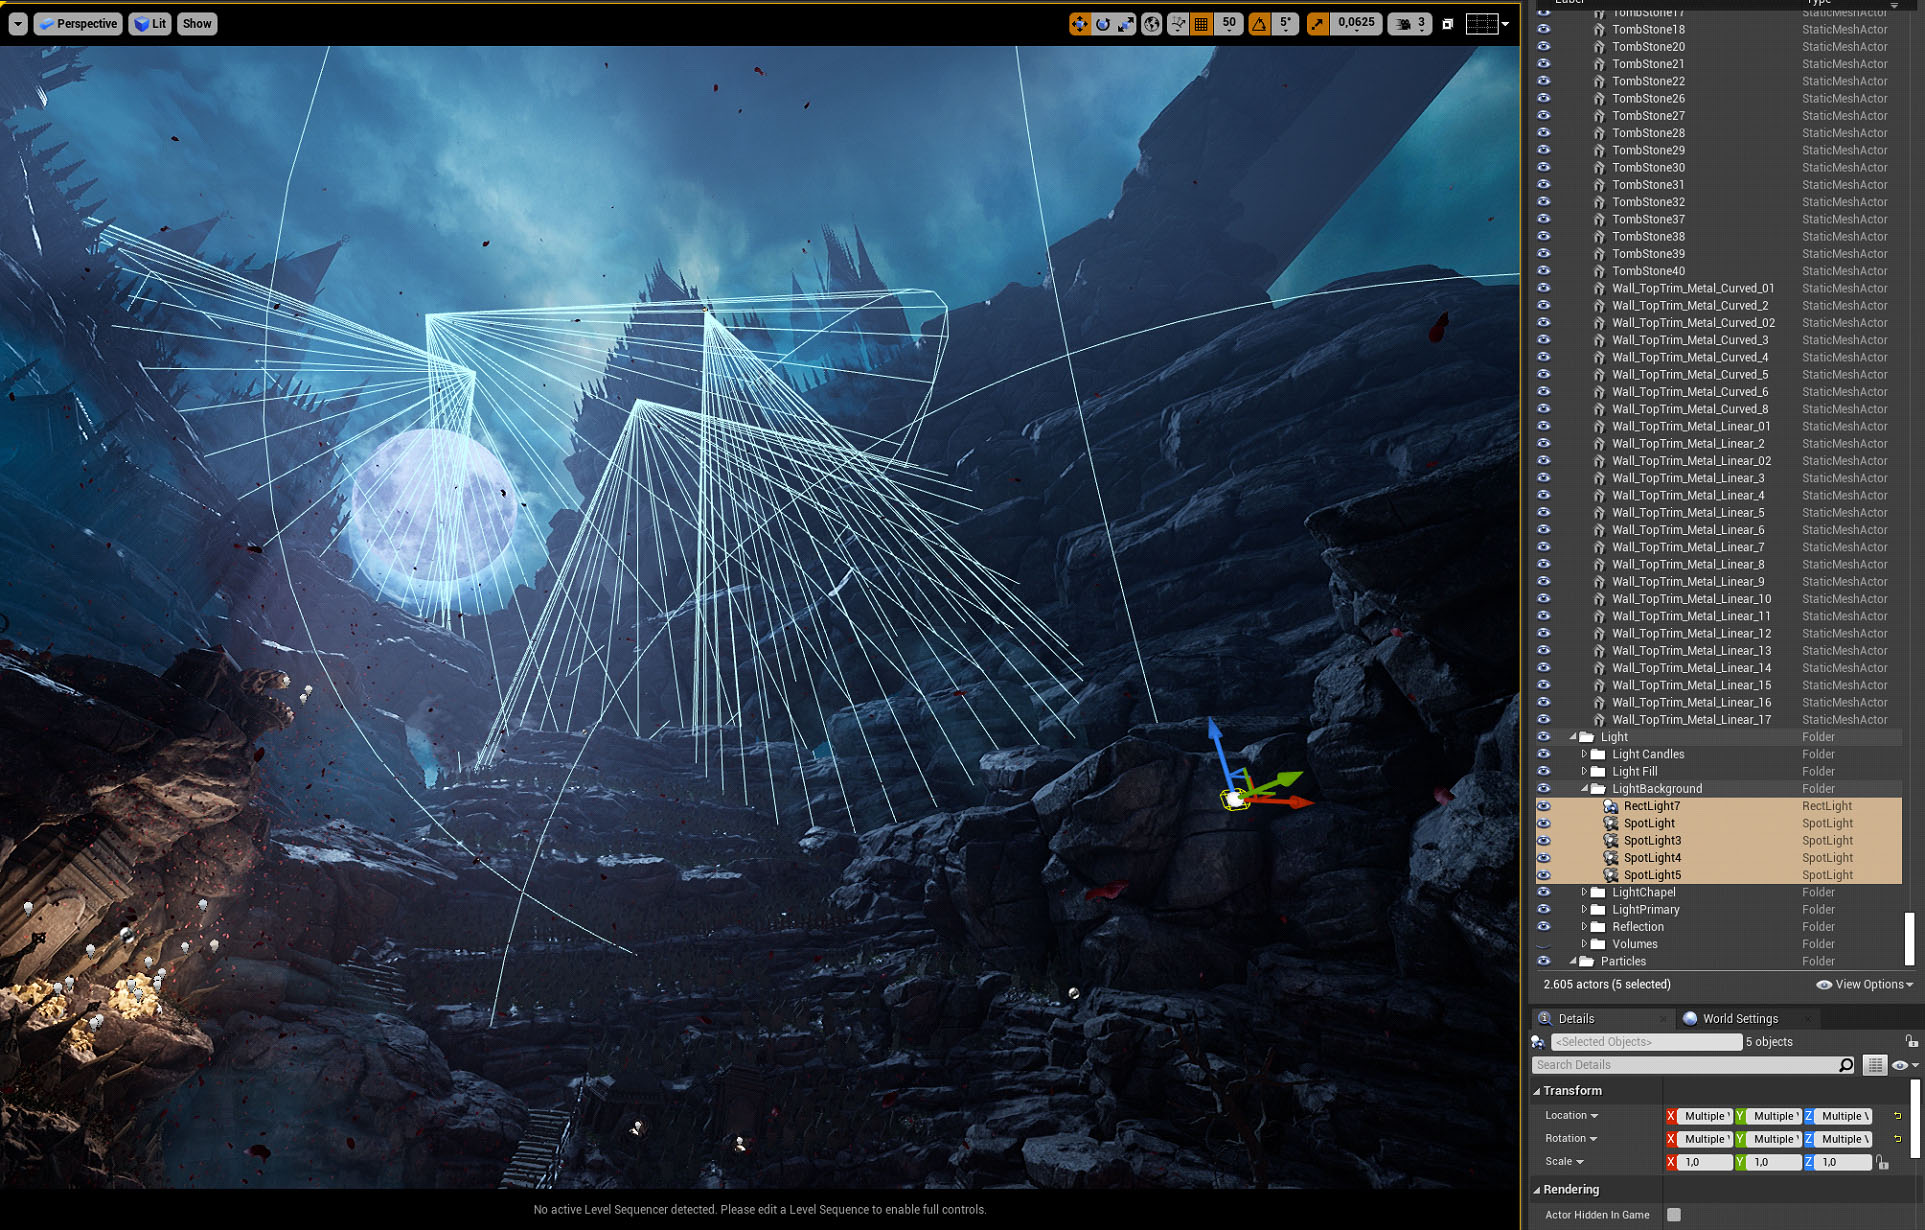Select the Move tool in the viewport toolbar
This screenshot has width=1925, height=1230.
tap(1080, 23)
